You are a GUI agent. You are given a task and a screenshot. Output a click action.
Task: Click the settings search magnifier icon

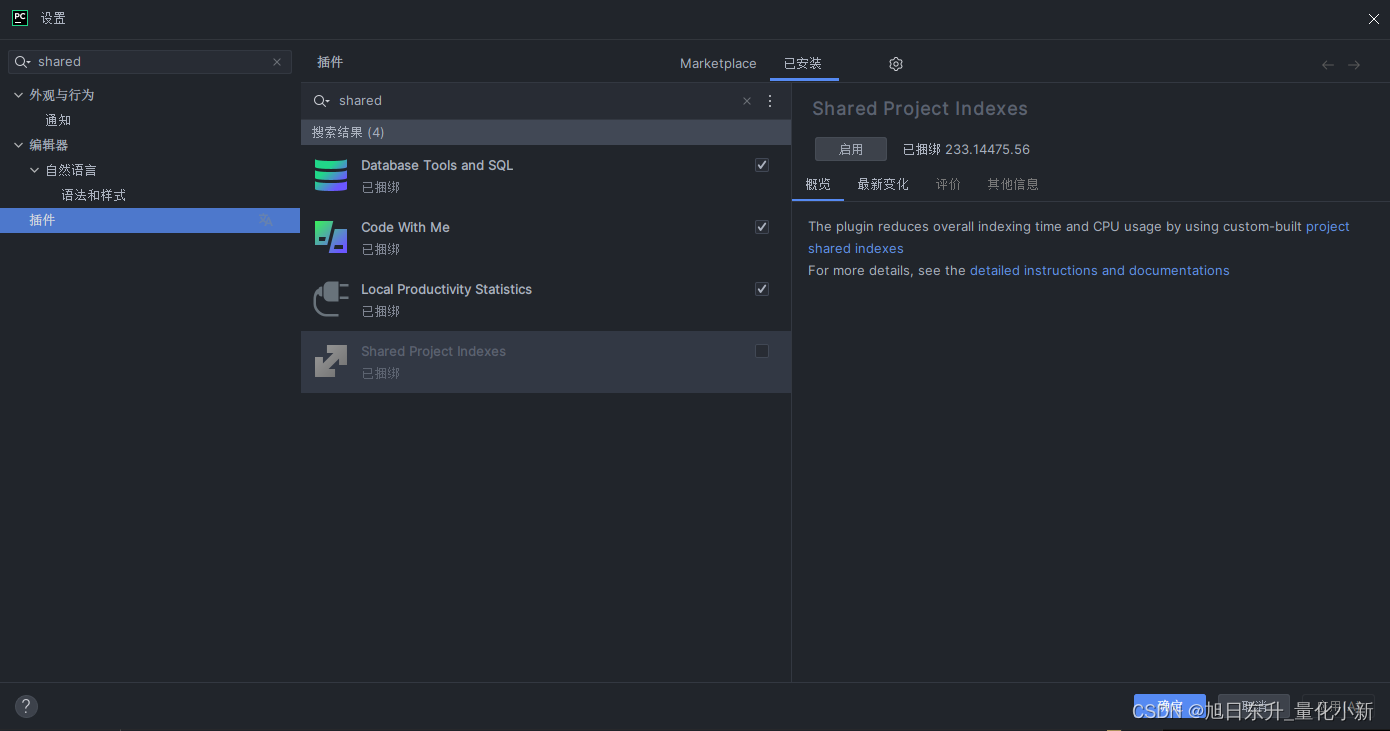click(x=22, y=62)
